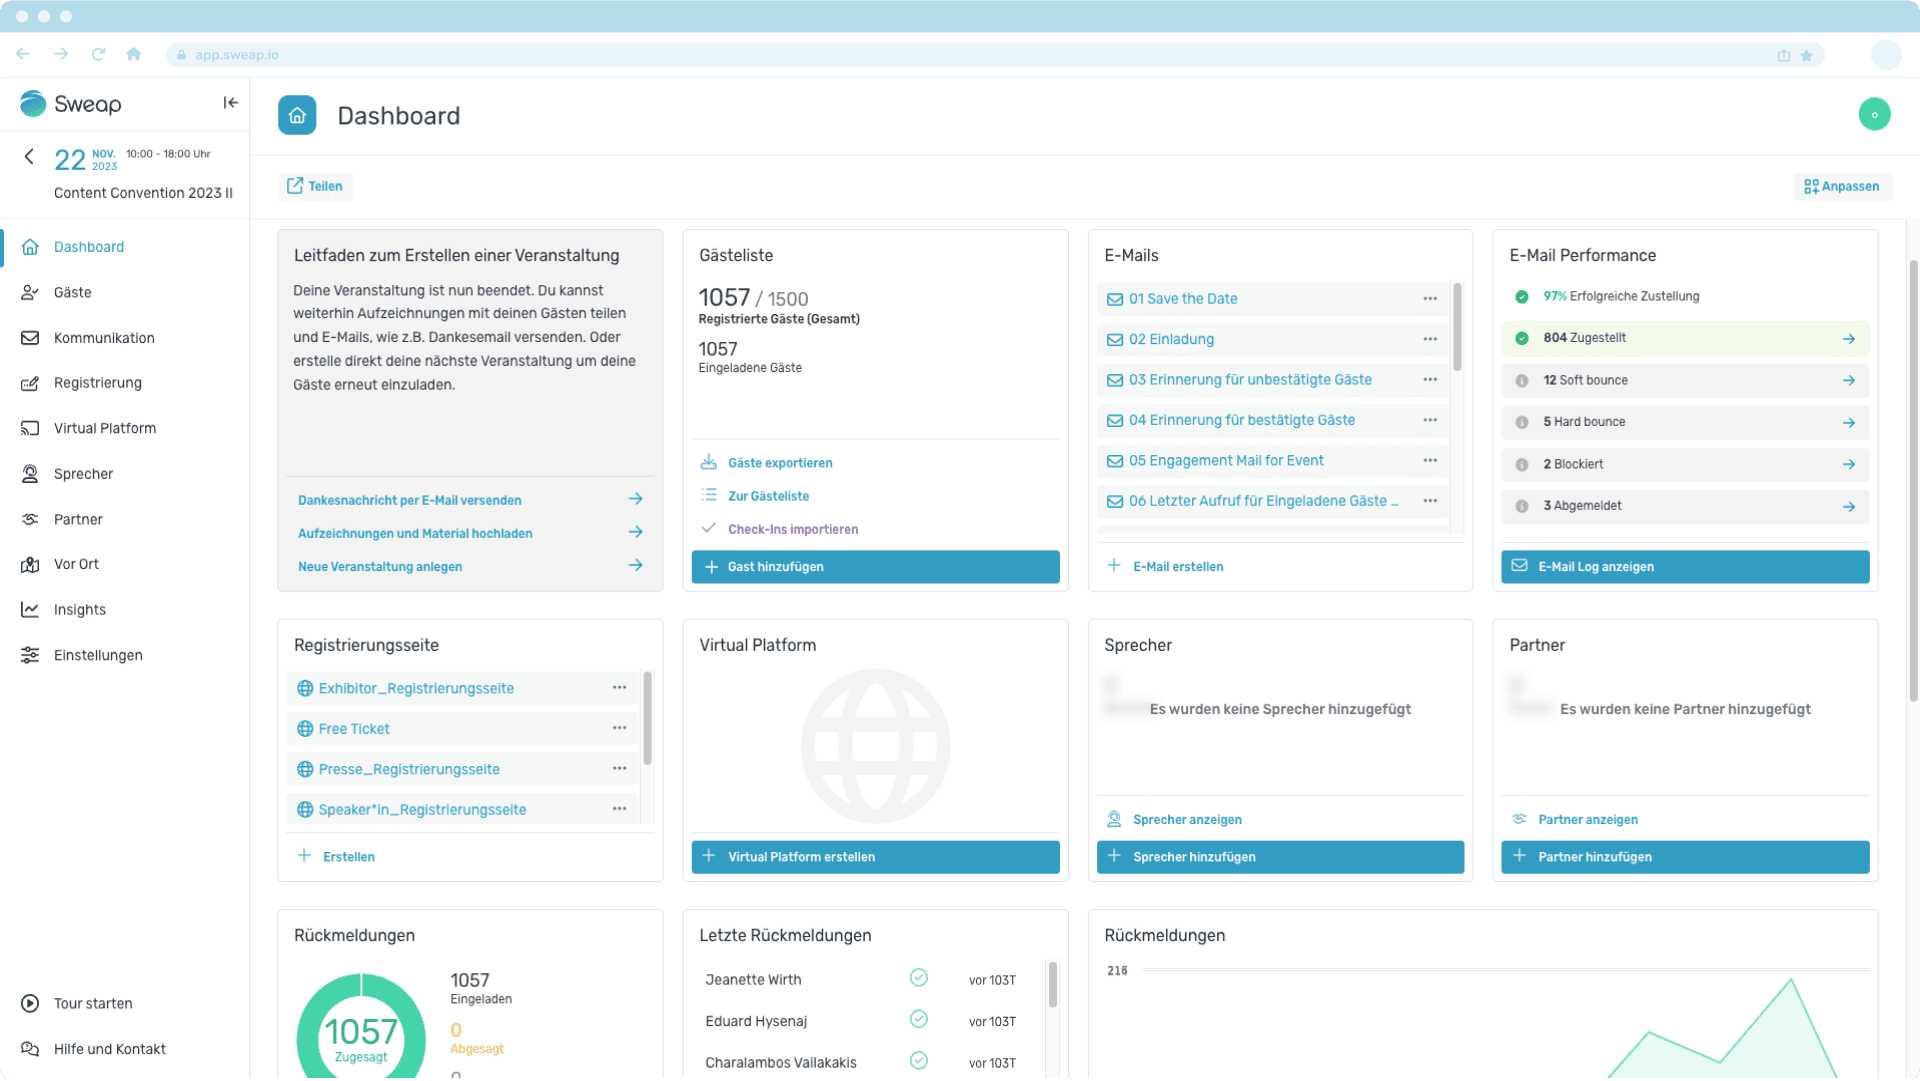Go back with the event chevron arrow
Image resolution: width=1920 pixels, height=1081 pixels.
coord(29,157)
